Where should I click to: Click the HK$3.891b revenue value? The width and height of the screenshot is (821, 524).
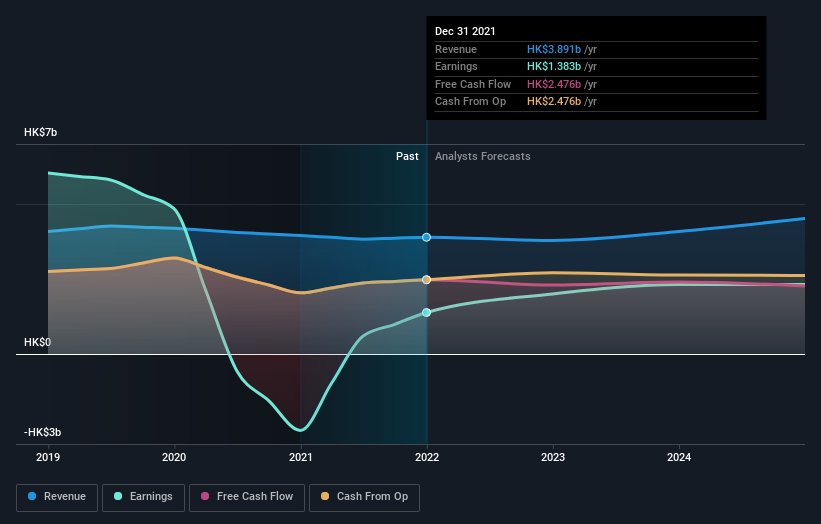[554, 49]
